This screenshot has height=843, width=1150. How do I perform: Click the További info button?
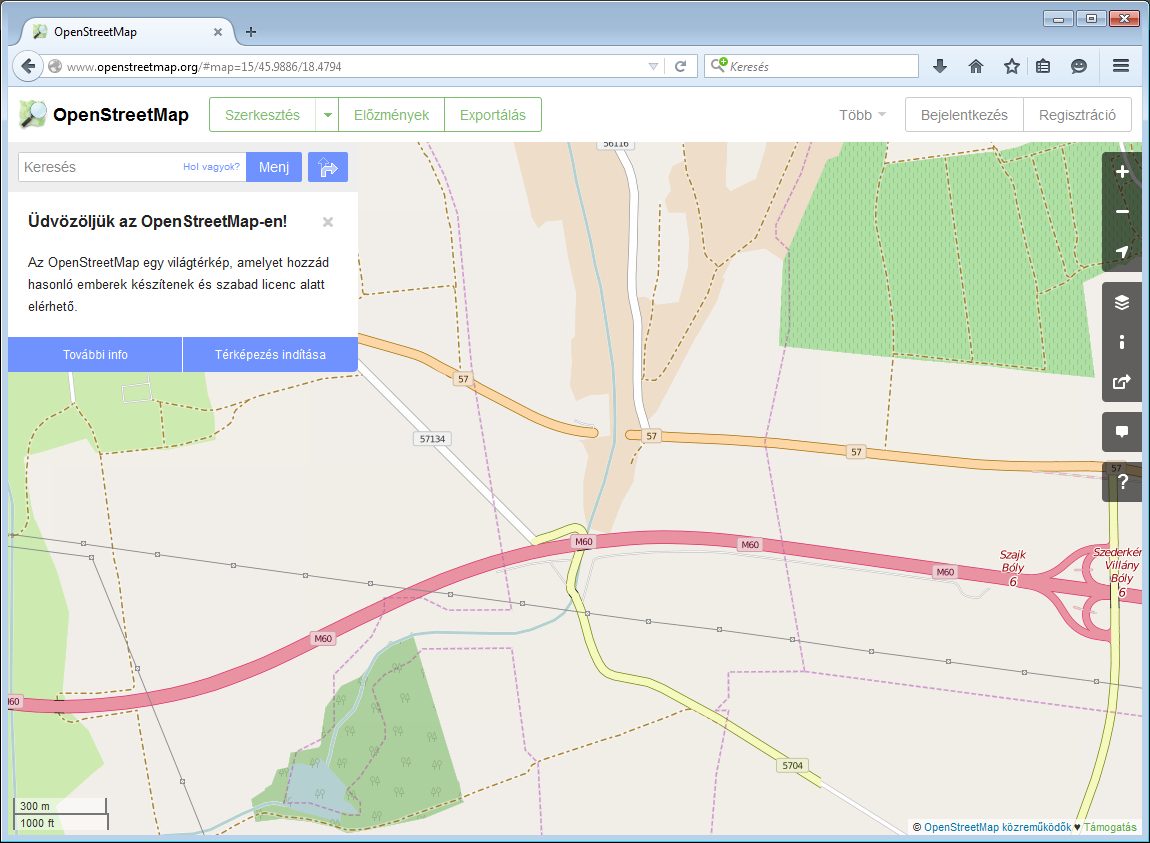(x=95, y=354)
